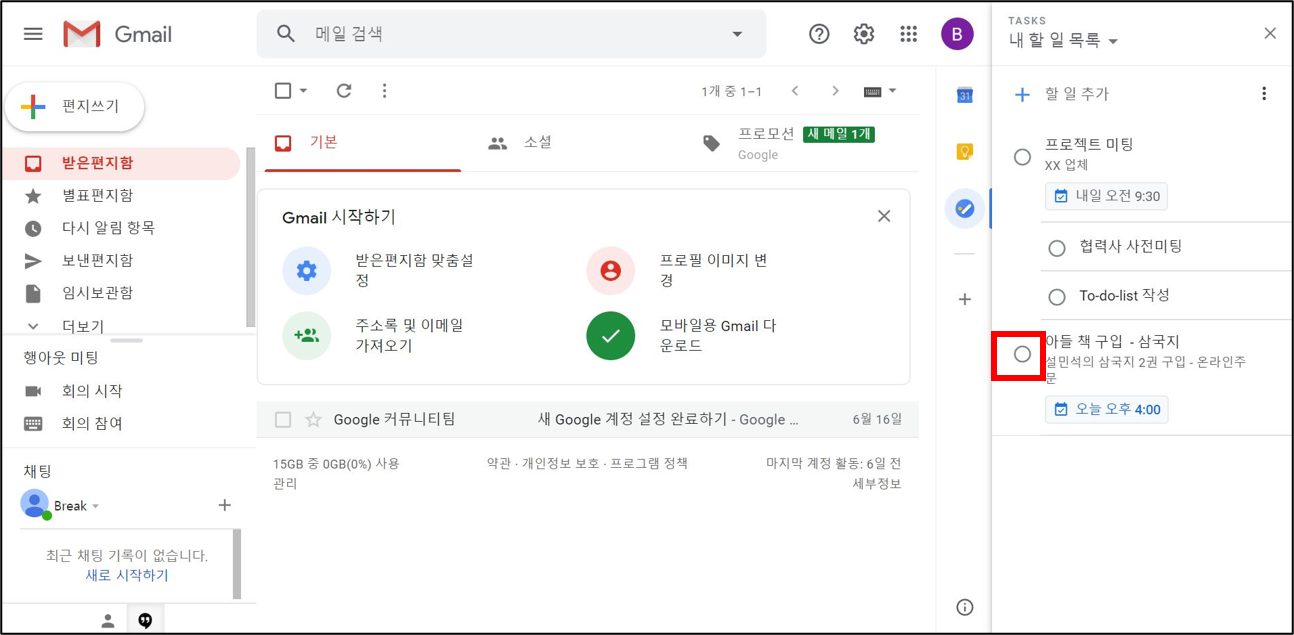
Task: Dismiss the Gmail 시작하기 card
Action: pos(884,216)
